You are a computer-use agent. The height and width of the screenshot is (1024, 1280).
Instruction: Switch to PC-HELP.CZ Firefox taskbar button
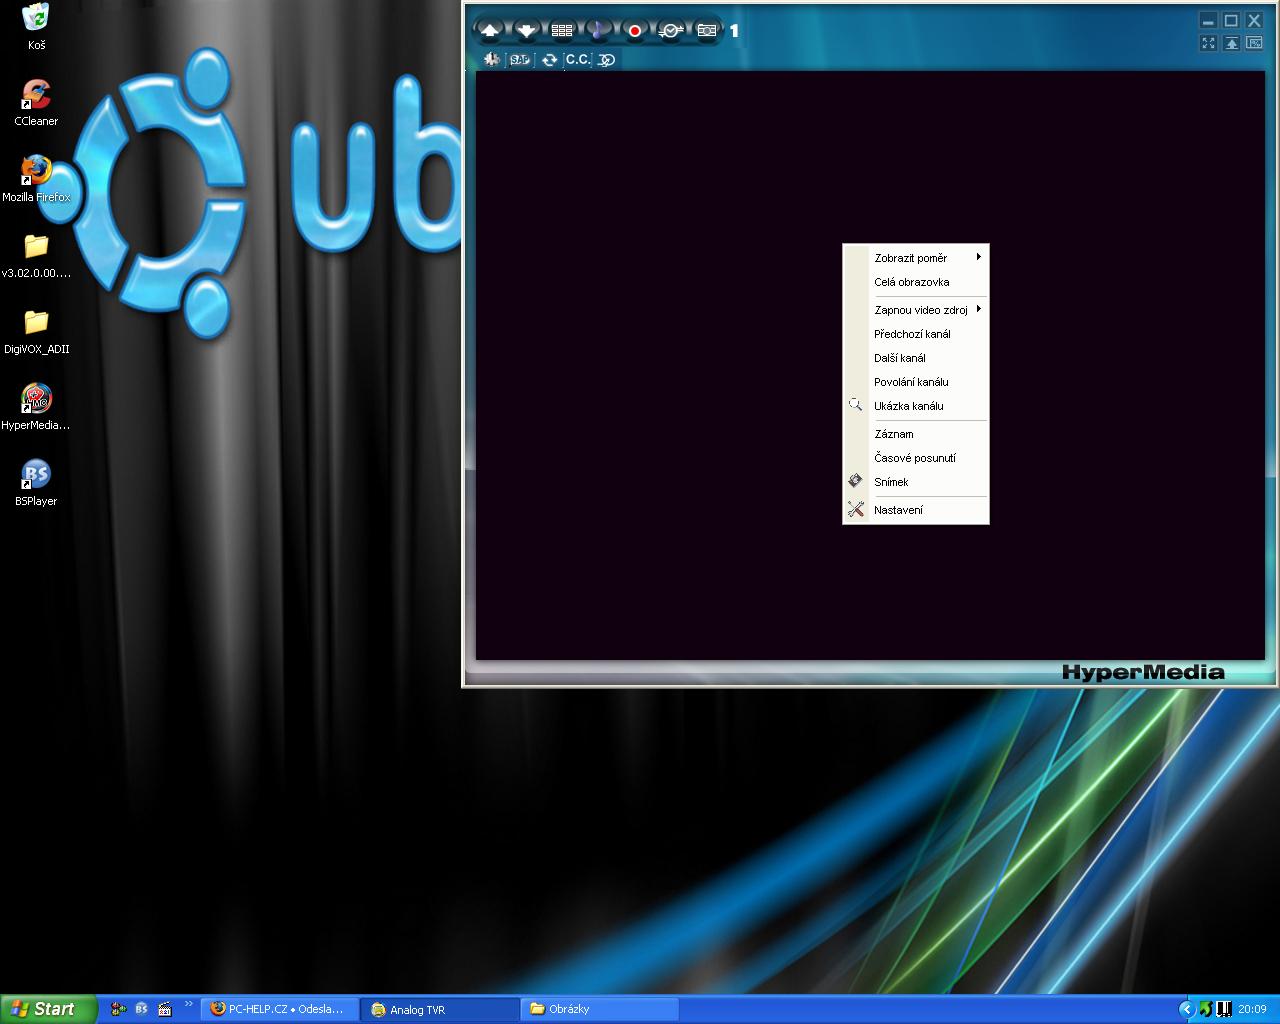point(279,1009)
